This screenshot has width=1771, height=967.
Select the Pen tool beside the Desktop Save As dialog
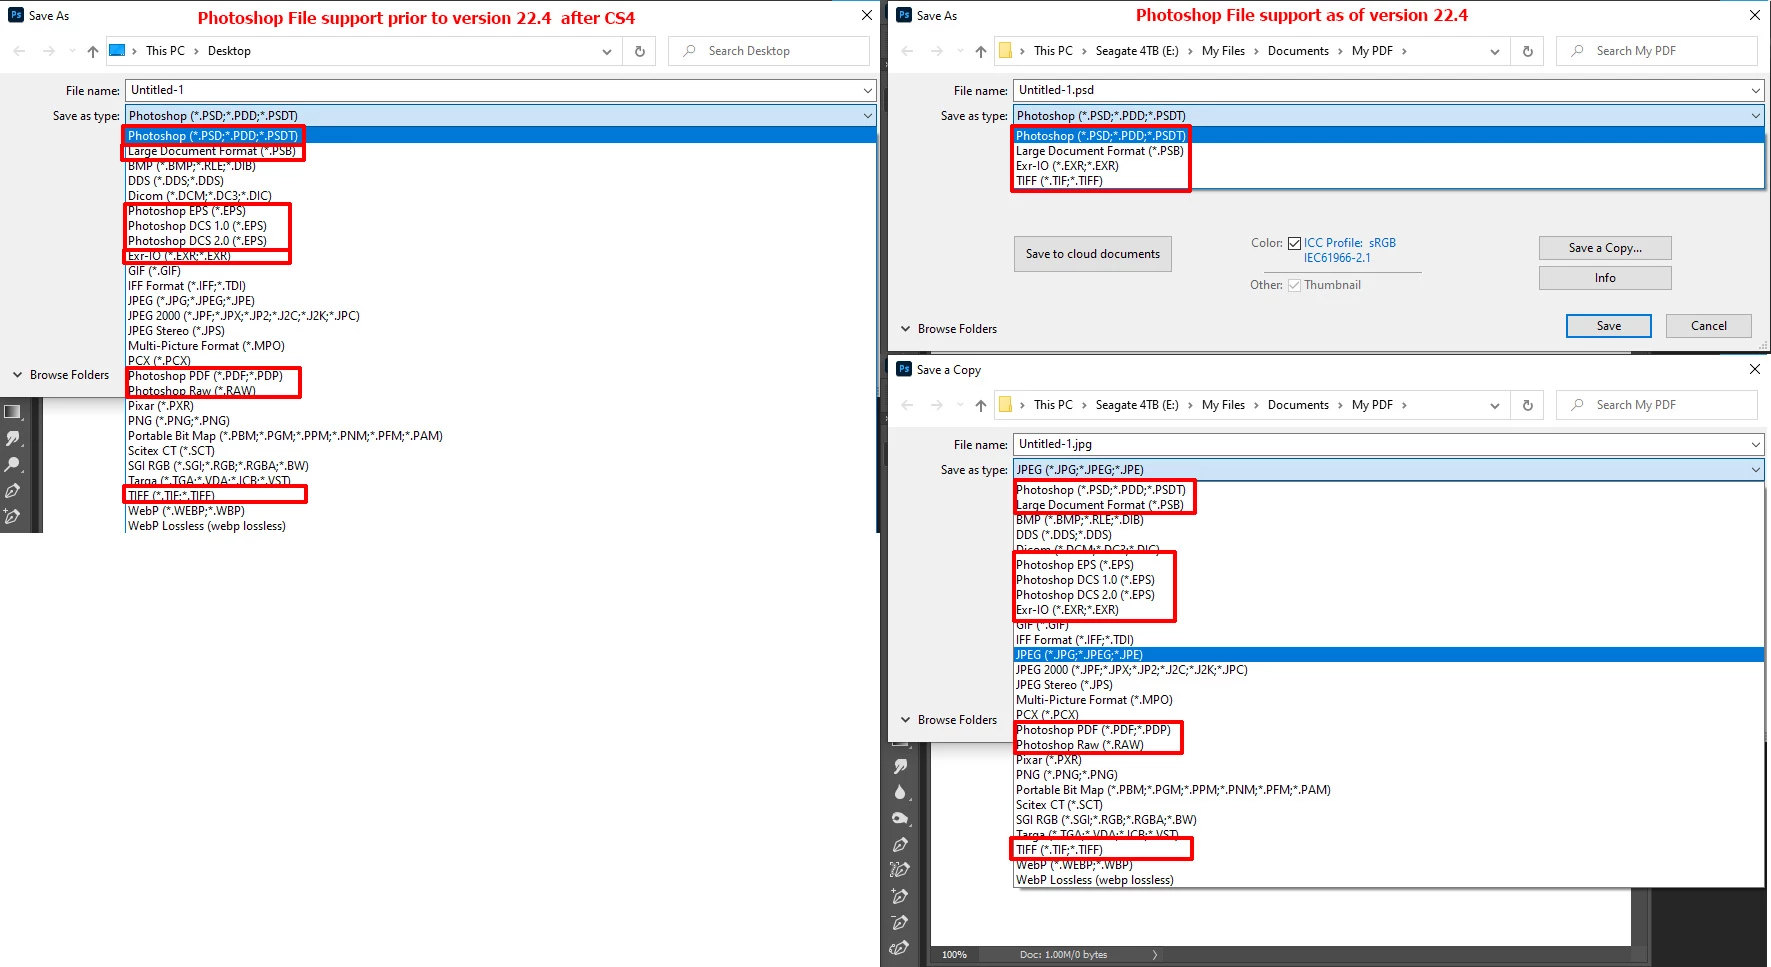point(12,490)
